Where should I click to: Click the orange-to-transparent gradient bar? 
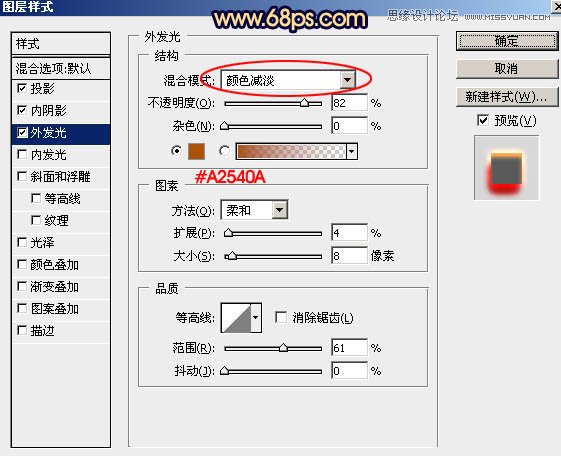[291, 151]
